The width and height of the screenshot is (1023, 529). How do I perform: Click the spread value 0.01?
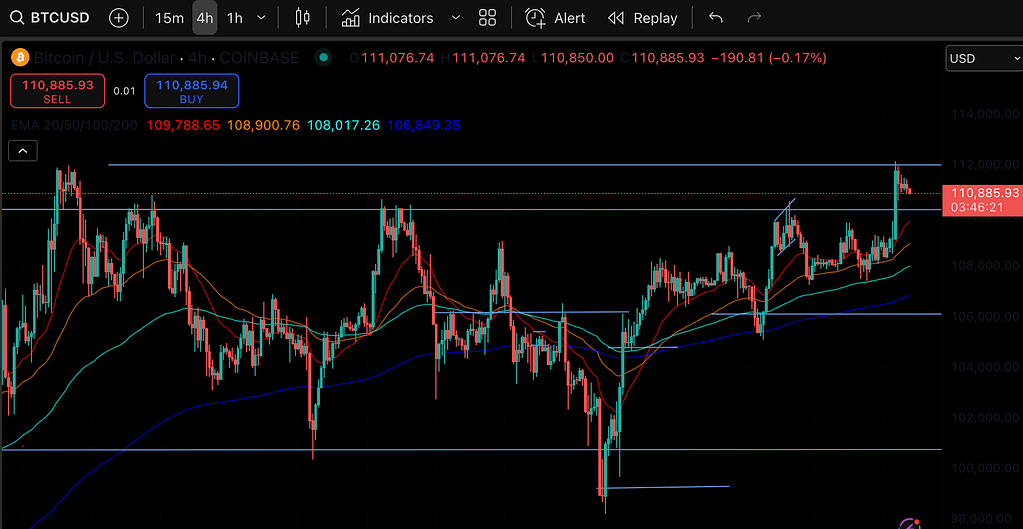point(125,91)
